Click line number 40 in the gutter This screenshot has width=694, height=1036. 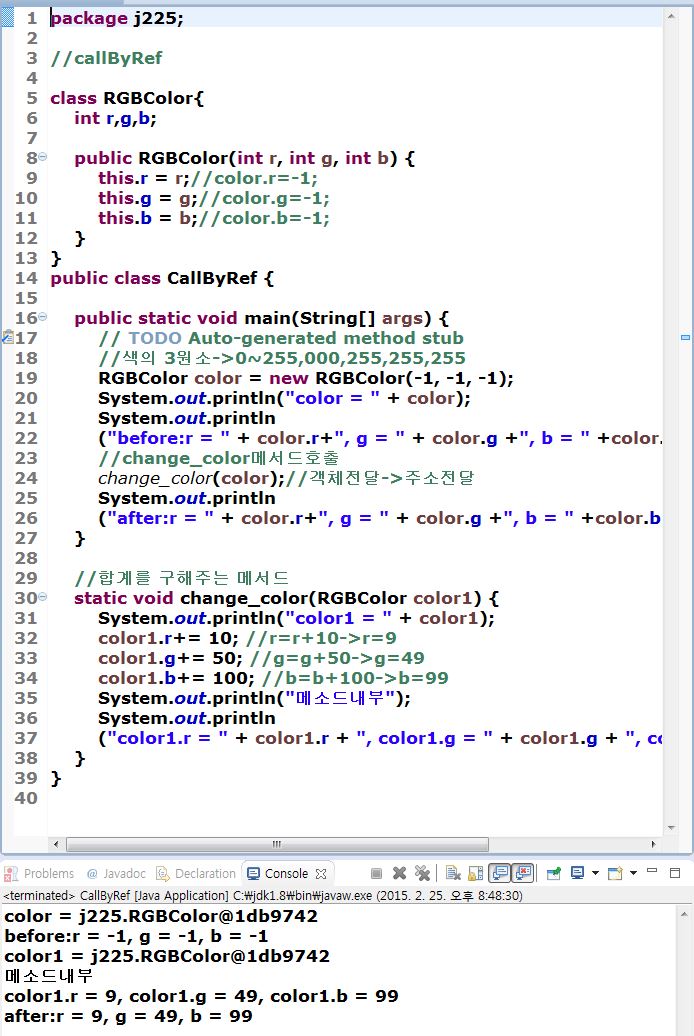click(26, 798)
